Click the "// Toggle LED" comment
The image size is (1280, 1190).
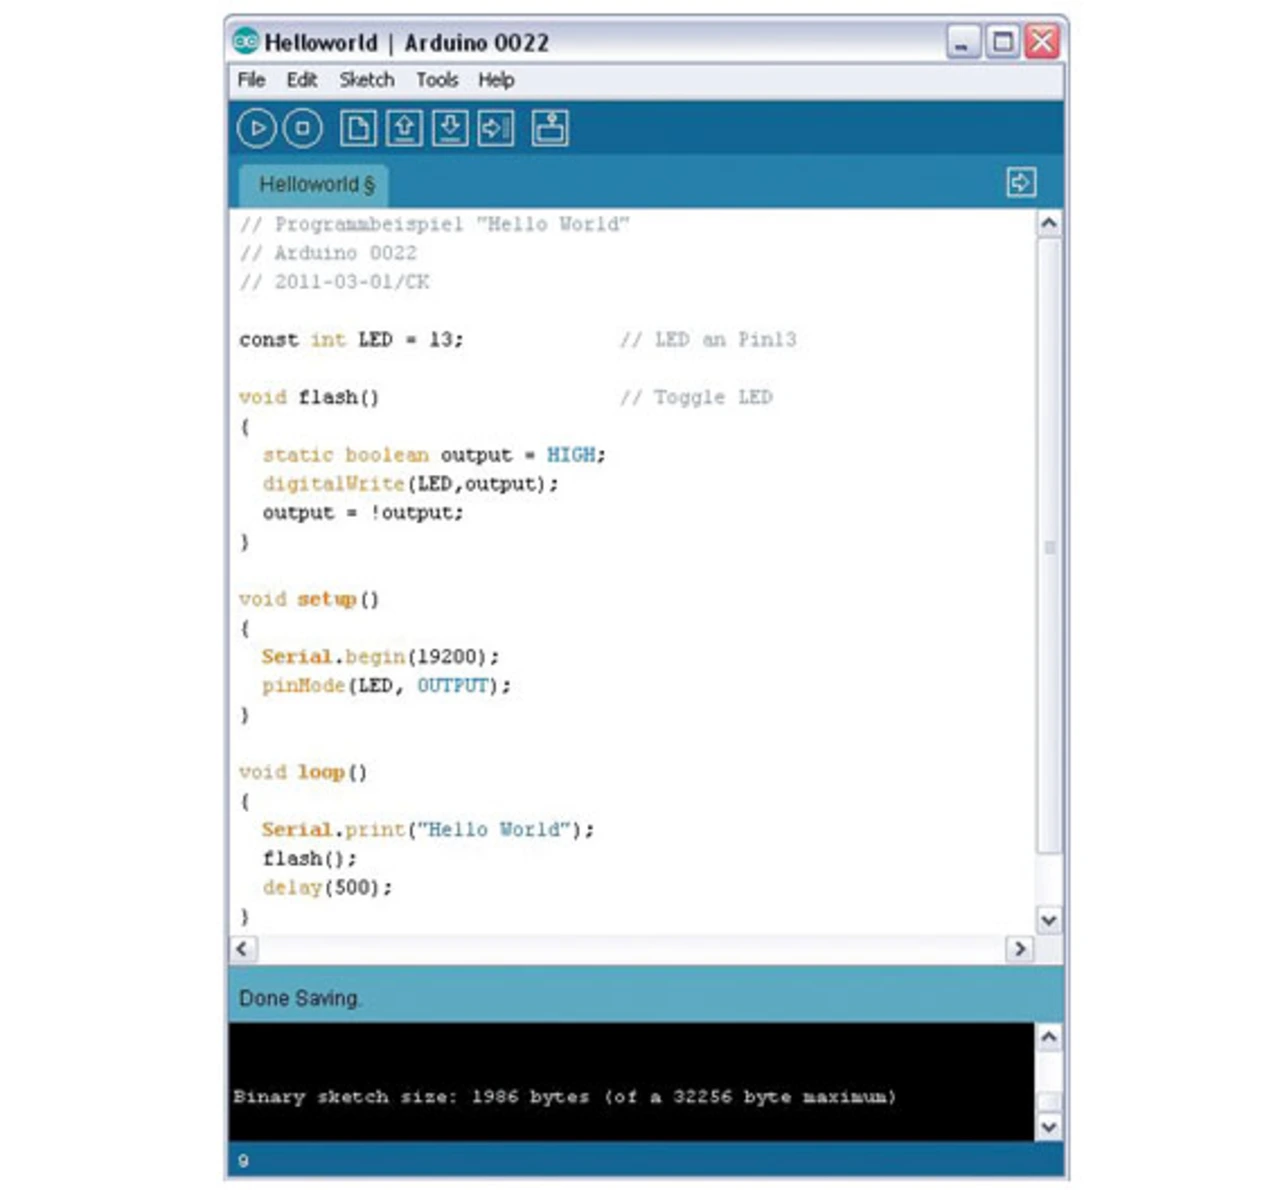[696, 397]
